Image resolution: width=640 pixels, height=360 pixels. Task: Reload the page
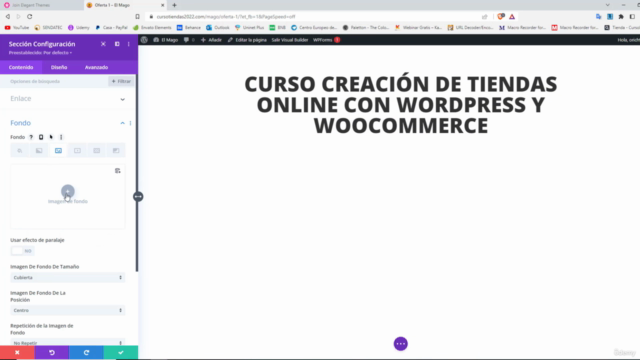[x=30, y=17]
